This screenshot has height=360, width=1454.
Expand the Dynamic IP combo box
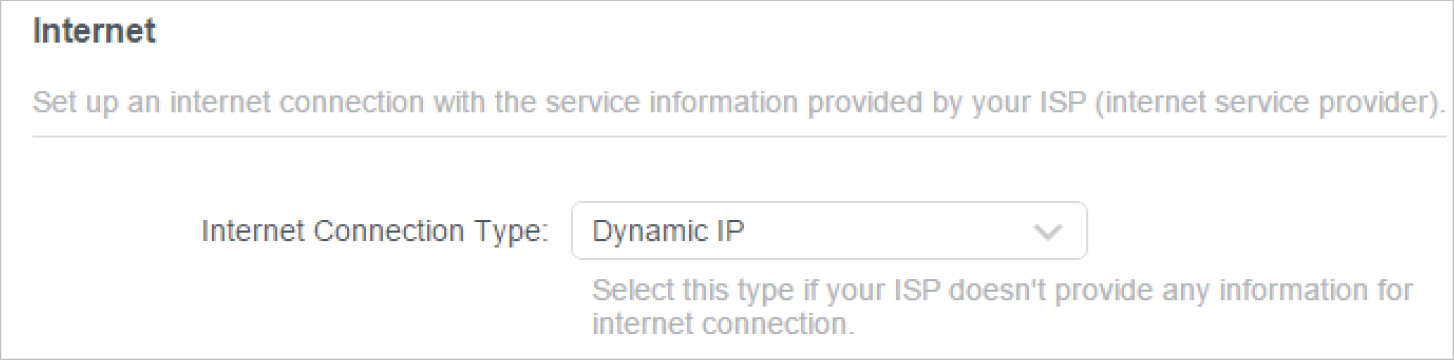point(828,231)
